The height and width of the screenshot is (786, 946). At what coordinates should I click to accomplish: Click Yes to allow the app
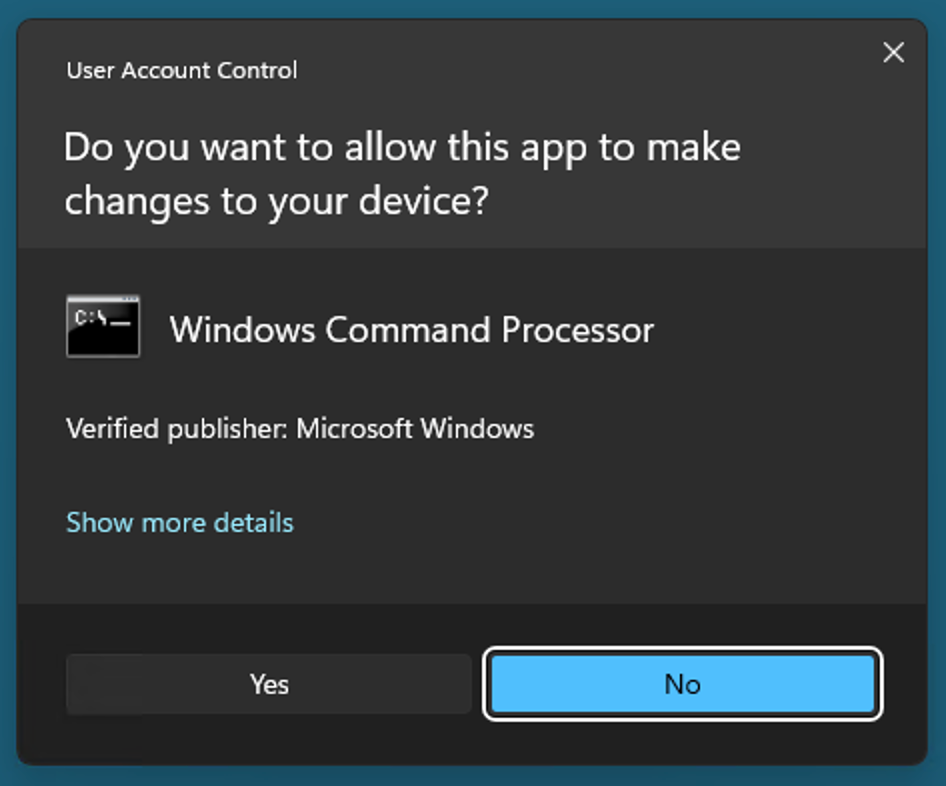click(269, 684)
